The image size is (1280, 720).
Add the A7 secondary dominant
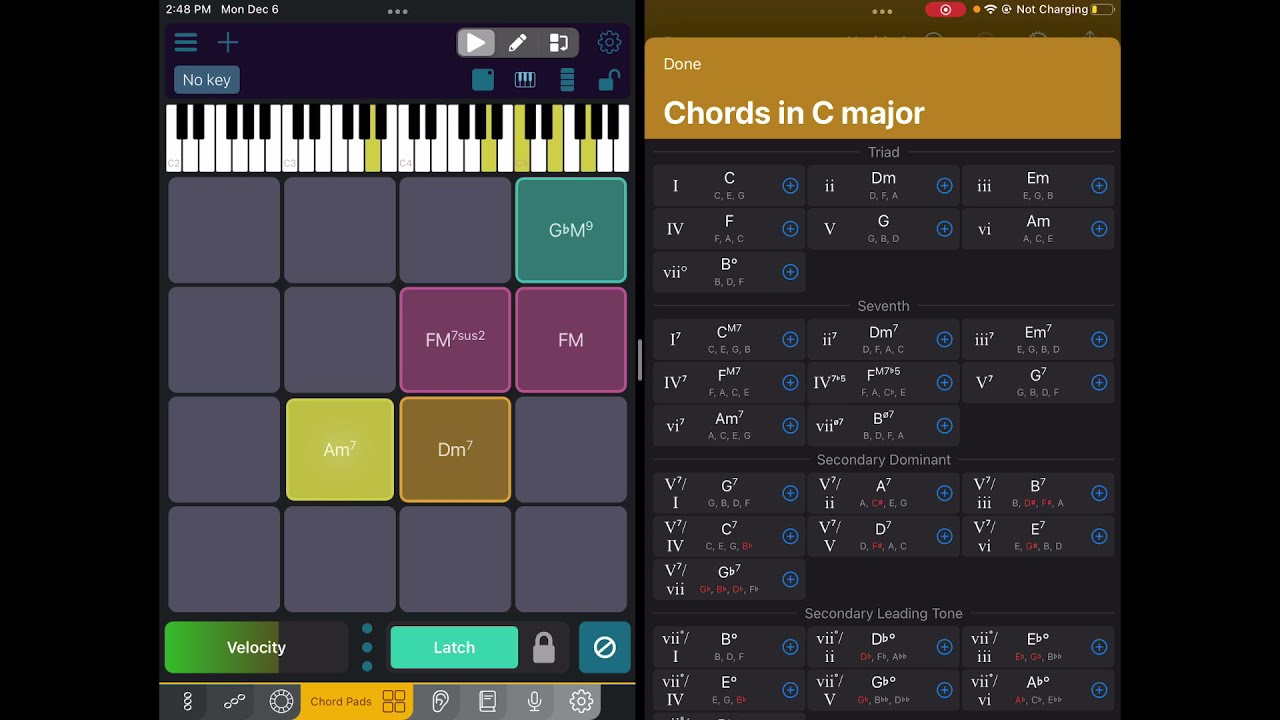[944, 493]
